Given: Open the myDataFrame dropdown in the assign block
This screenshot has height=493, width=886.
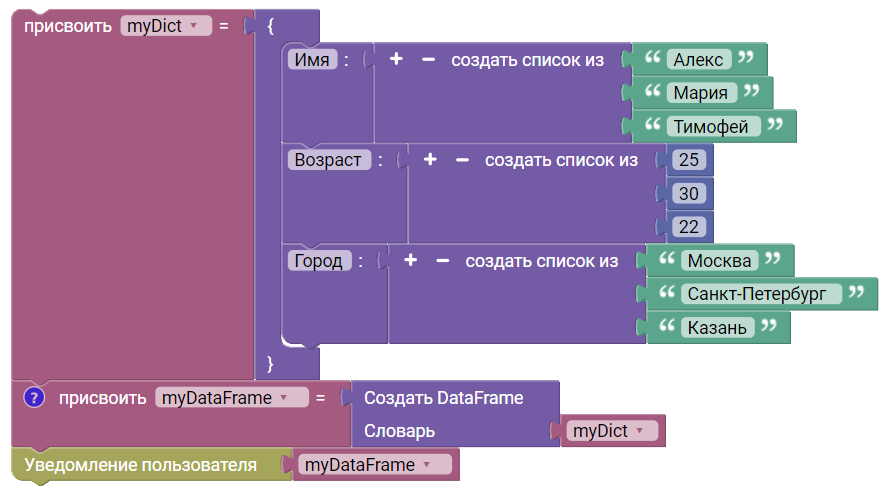Looking at the screenshot, I should [232, 397].
